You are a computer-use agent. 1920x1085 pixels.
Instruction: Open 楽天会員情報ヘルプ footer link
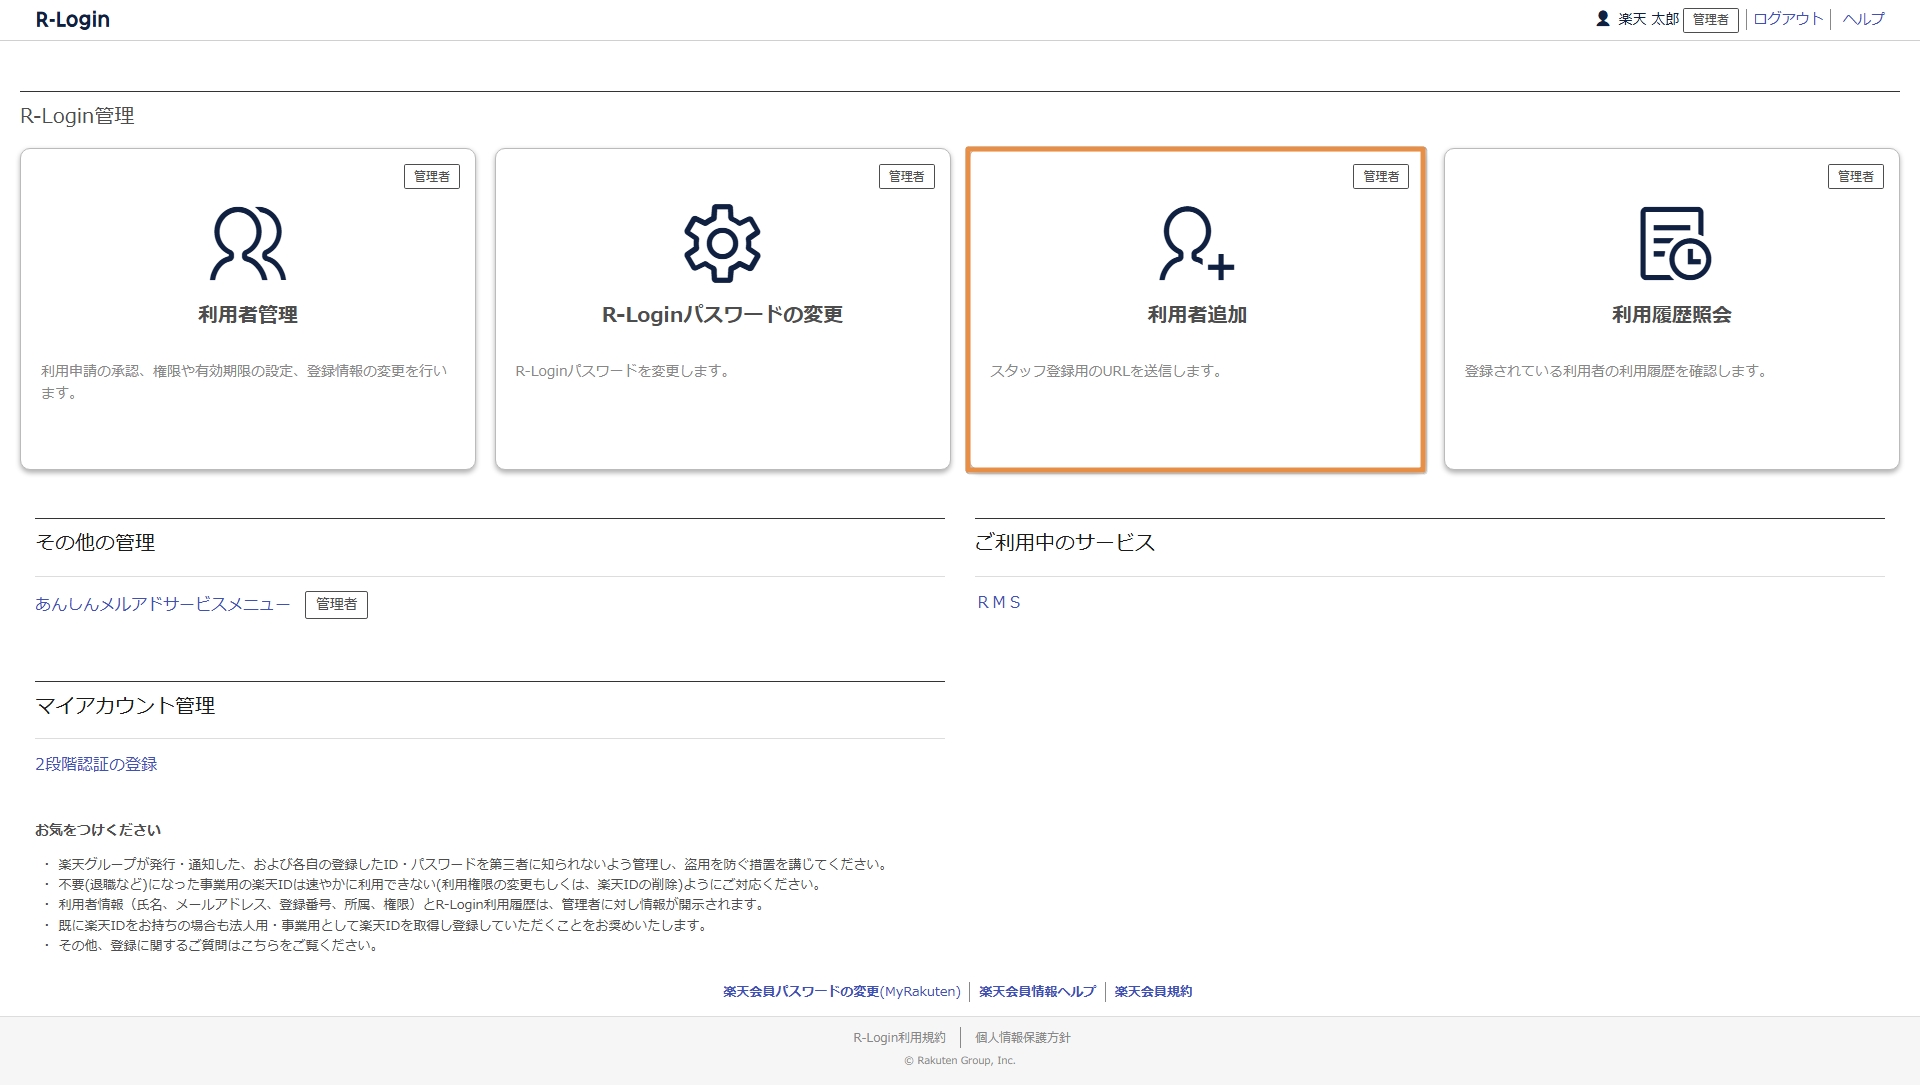[x=1037, y=991]
